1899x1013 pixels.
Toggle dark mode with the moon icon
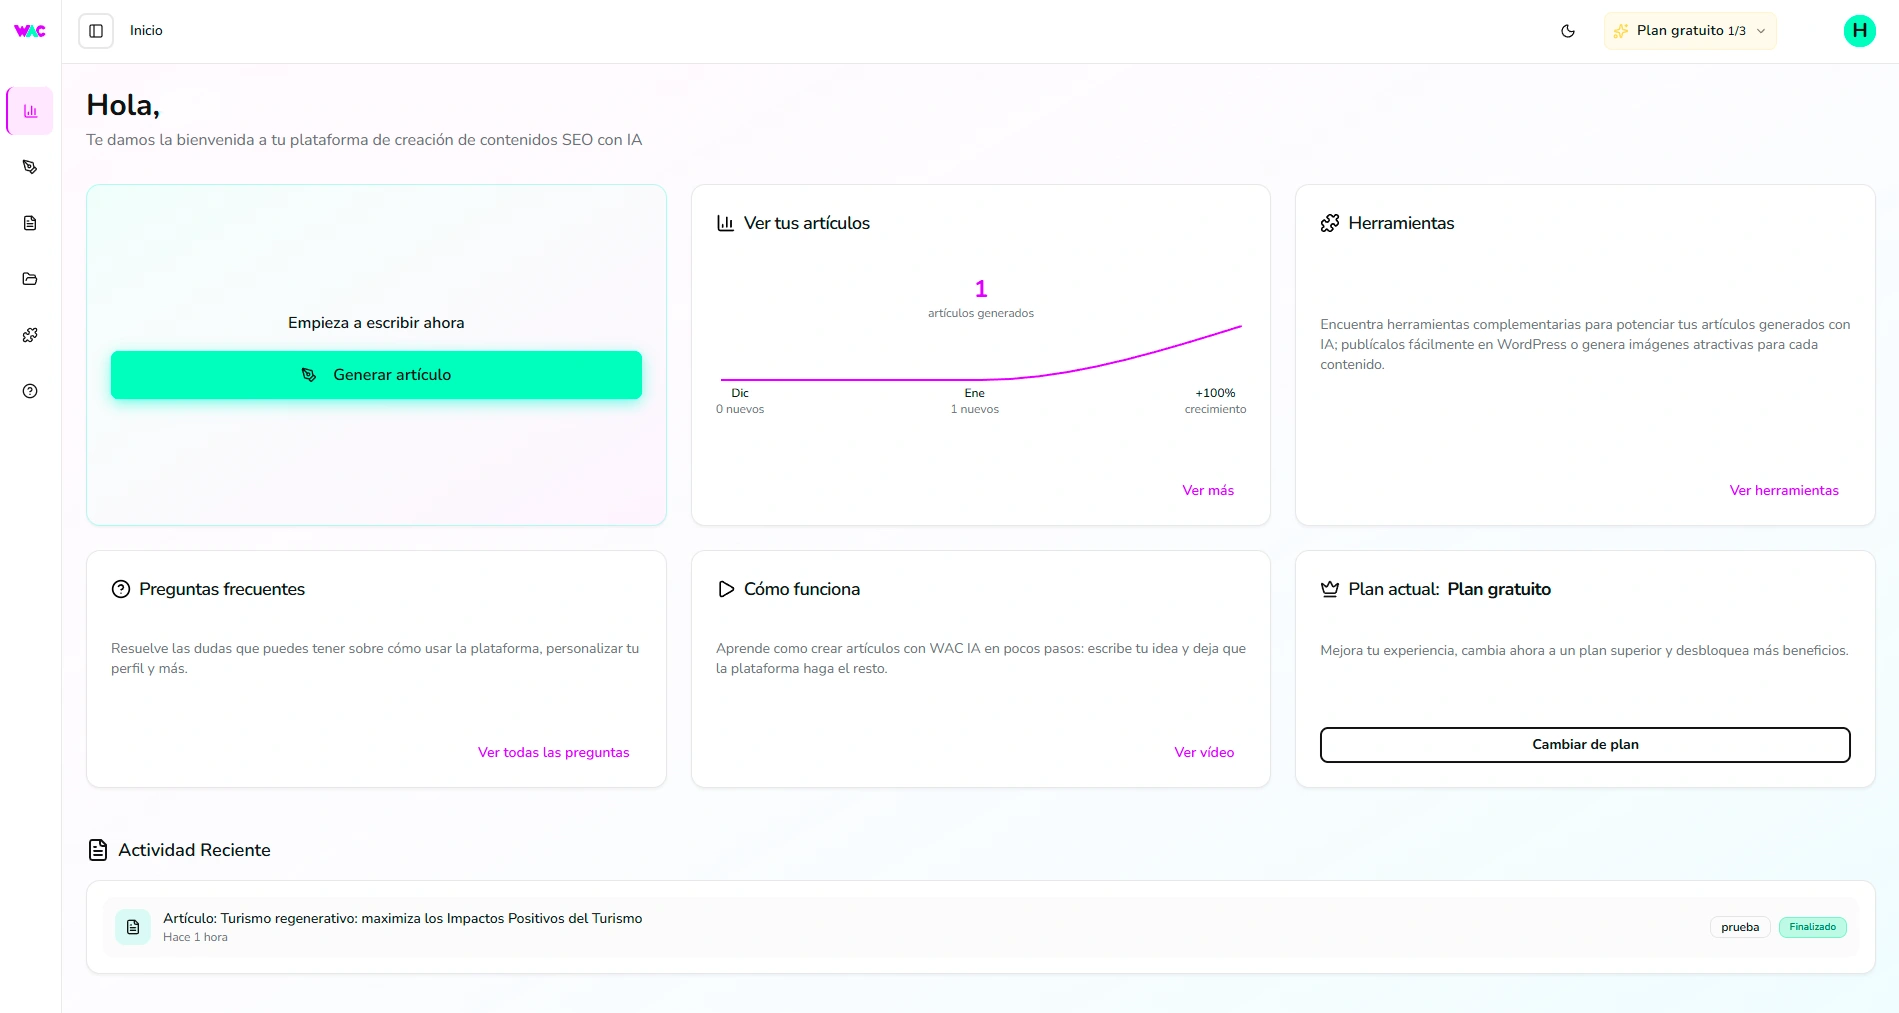pyautogui.click(x=1568, y=31)
